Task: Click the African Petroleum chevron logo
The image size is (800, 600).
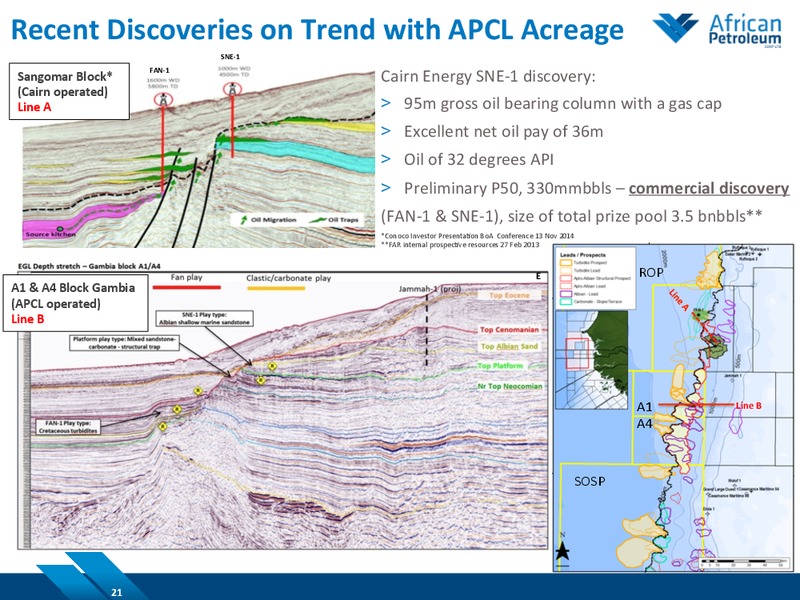Action: click(676, 28)
